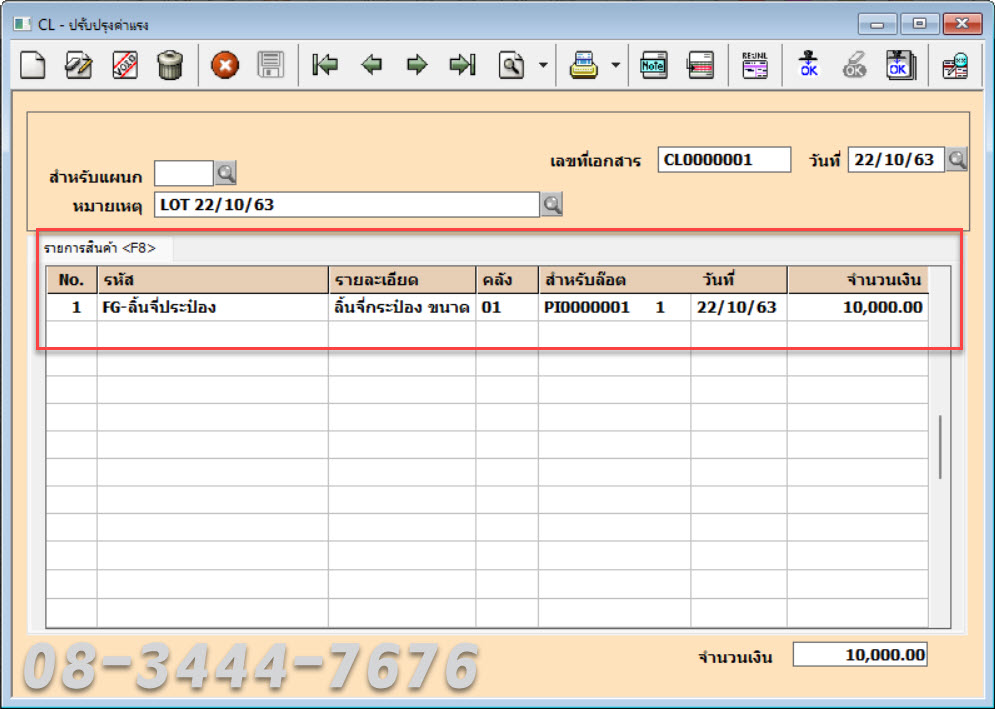This screenshot has width=995, height=709.
Task: Click the trash can delete icon
Action: pyautogui.click(x=170, y=65)
